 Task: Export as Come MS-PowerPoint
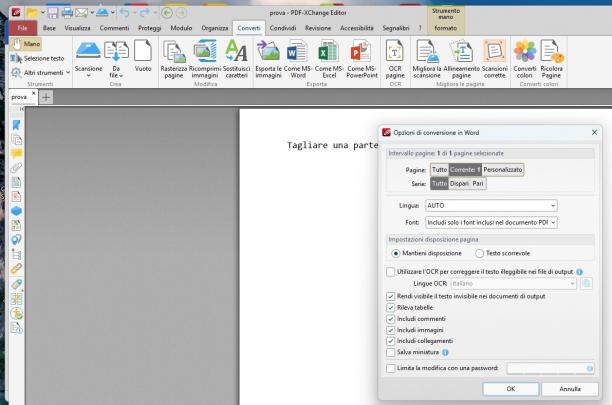[x=361, y=59]
